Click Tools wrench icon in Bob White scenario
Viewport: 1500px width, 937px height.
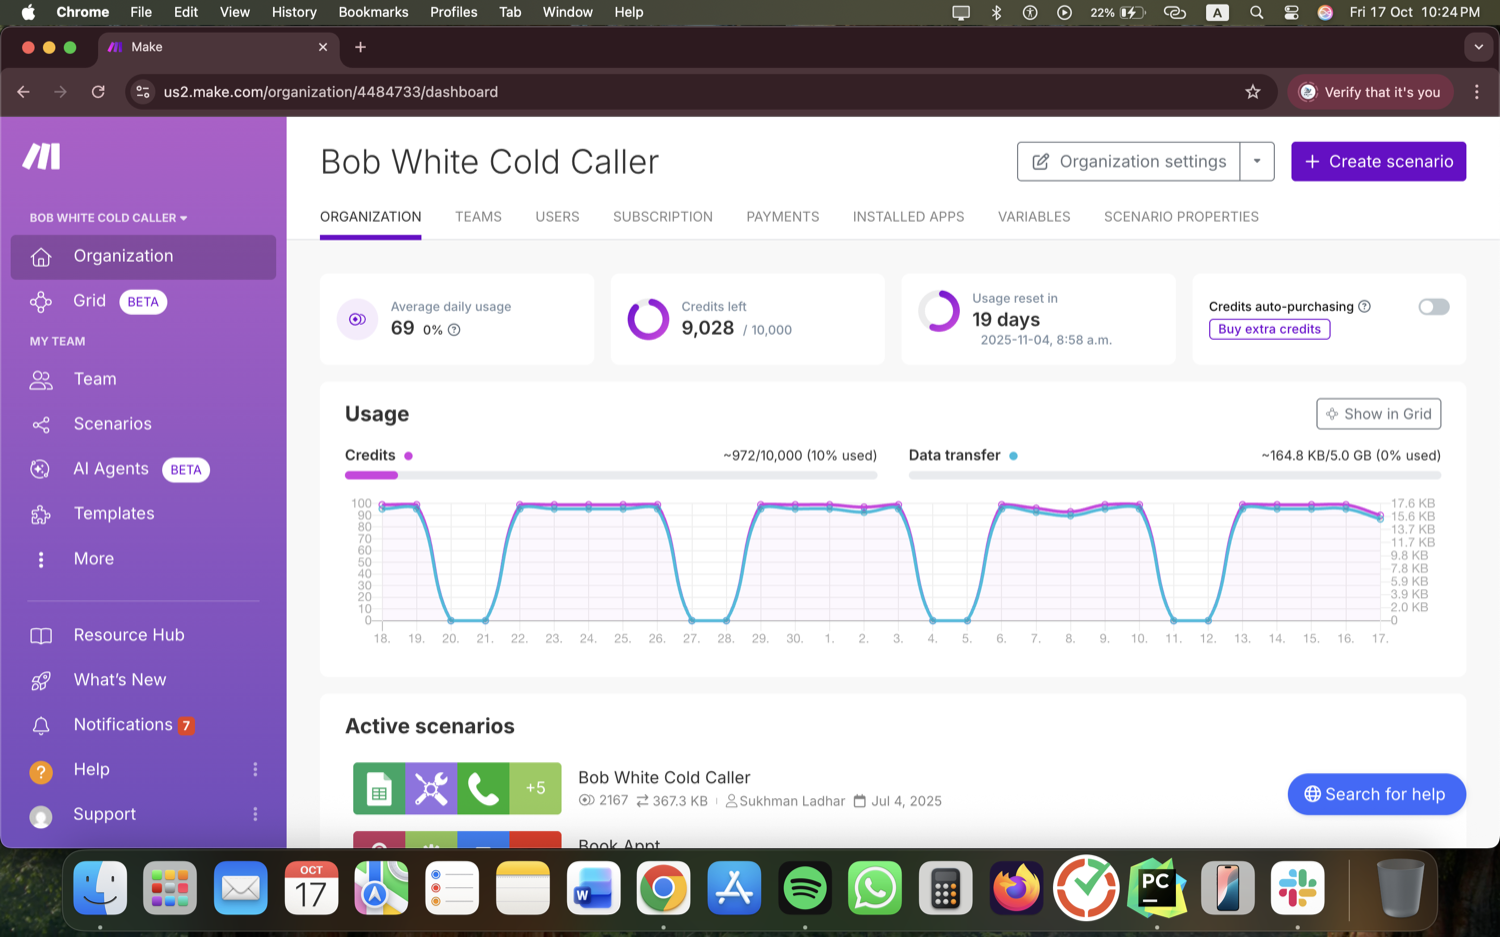tap(431, 788)
